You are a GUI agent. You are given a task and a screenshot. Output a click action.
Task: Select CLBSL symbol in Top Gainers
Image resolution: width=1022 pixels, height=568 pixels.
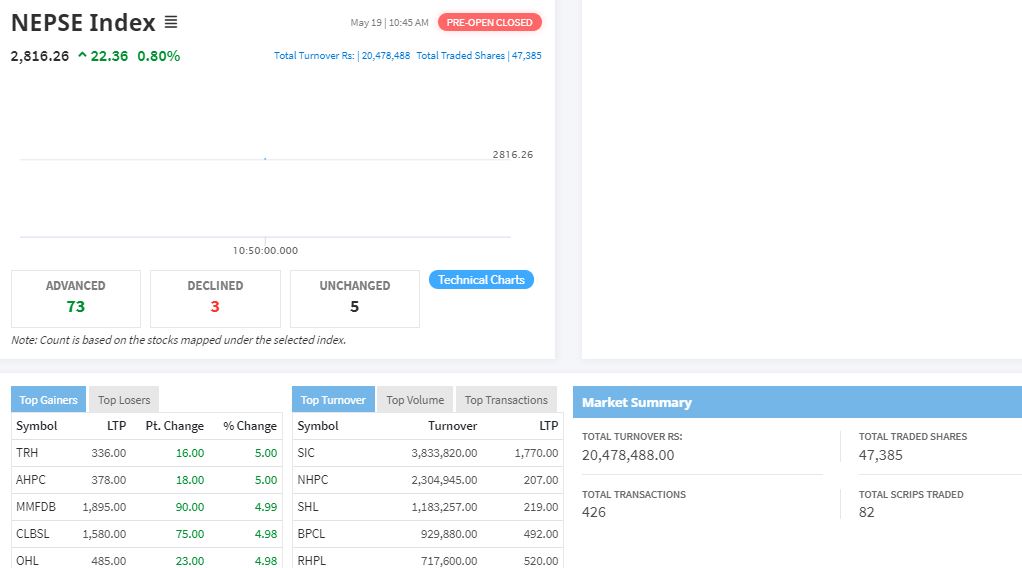(33, 533)
